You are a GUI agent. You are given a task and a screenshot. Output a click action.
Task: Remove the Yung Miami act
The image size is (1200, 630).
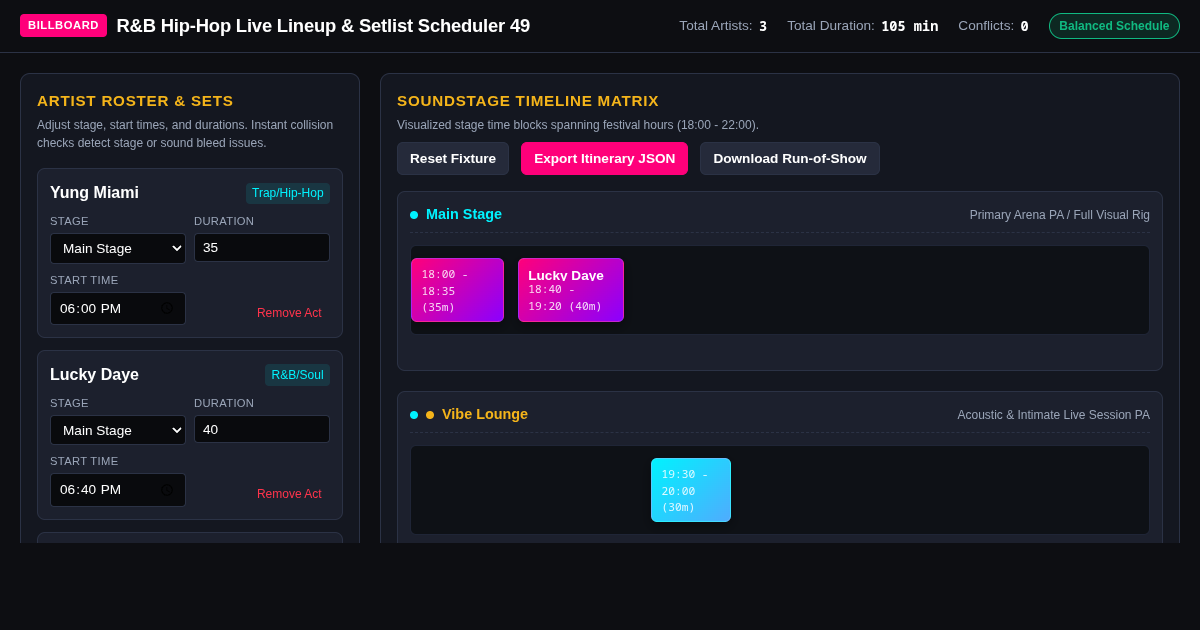click(x=289, y=313)
